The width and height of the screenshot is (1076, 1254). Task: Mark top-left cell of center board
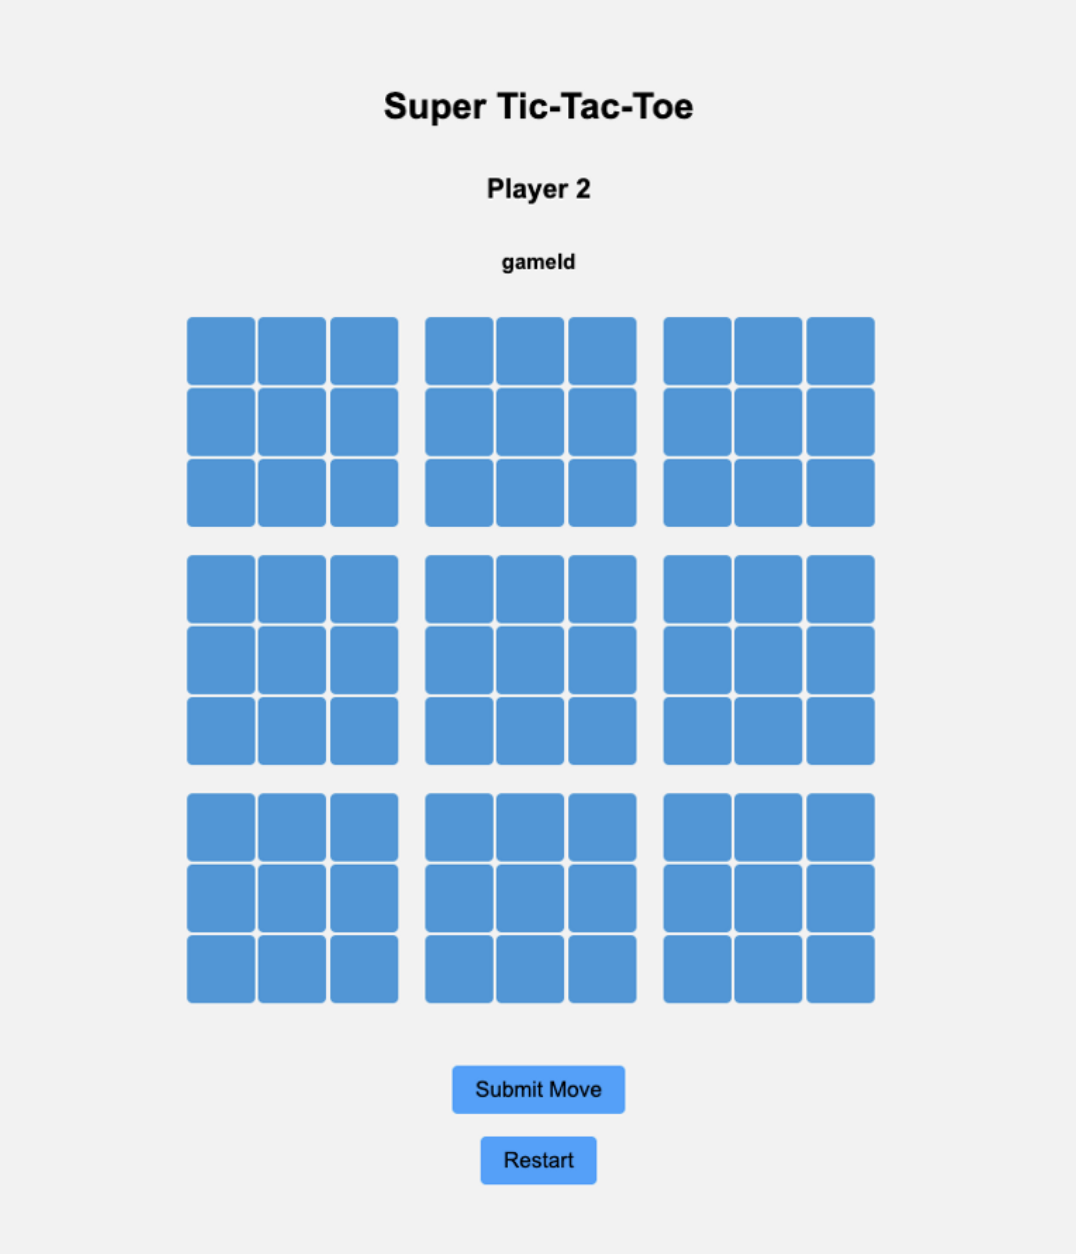tap(459, 589)
